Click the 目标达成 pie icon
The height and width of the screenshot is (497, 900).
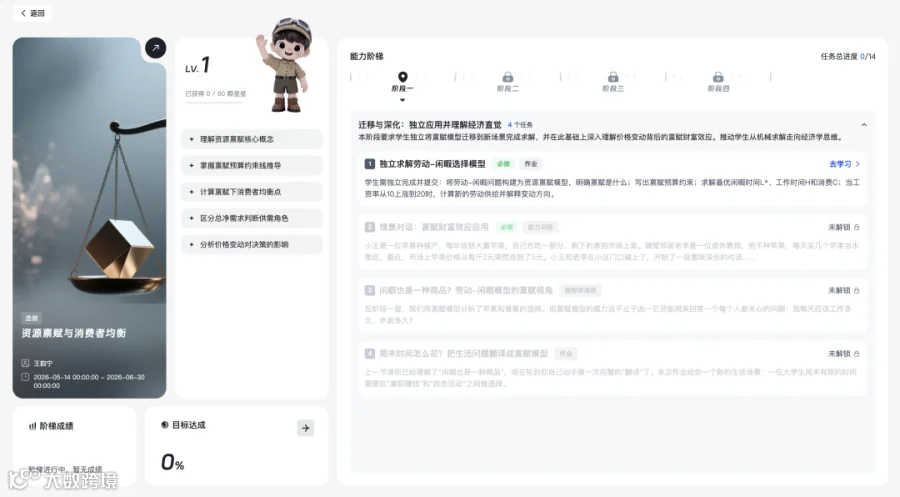tap(165, 425)
